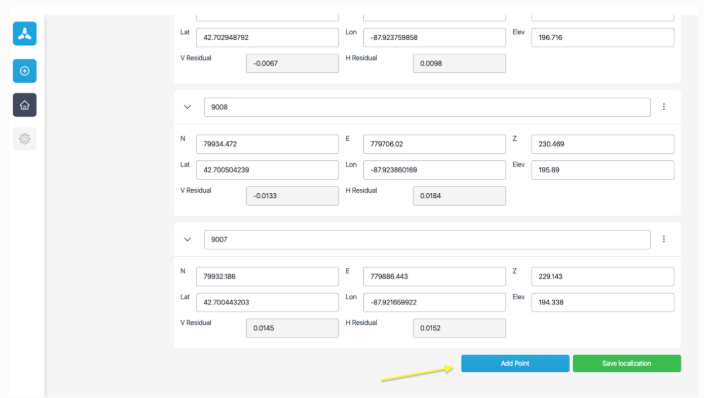Select the Elev field showing 194.338
704x398 pixels.
[603, 302]
